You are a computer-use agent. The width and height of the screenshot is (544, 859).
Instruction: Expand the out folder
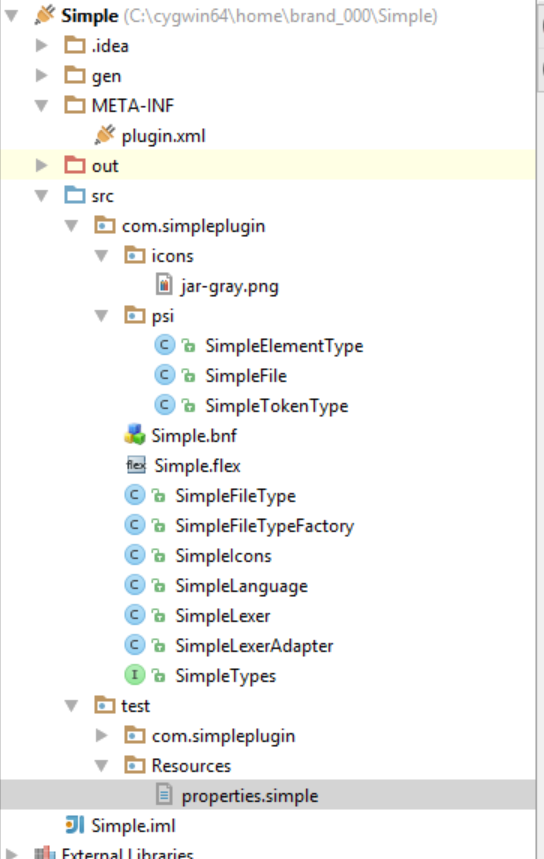coord(42,165)
